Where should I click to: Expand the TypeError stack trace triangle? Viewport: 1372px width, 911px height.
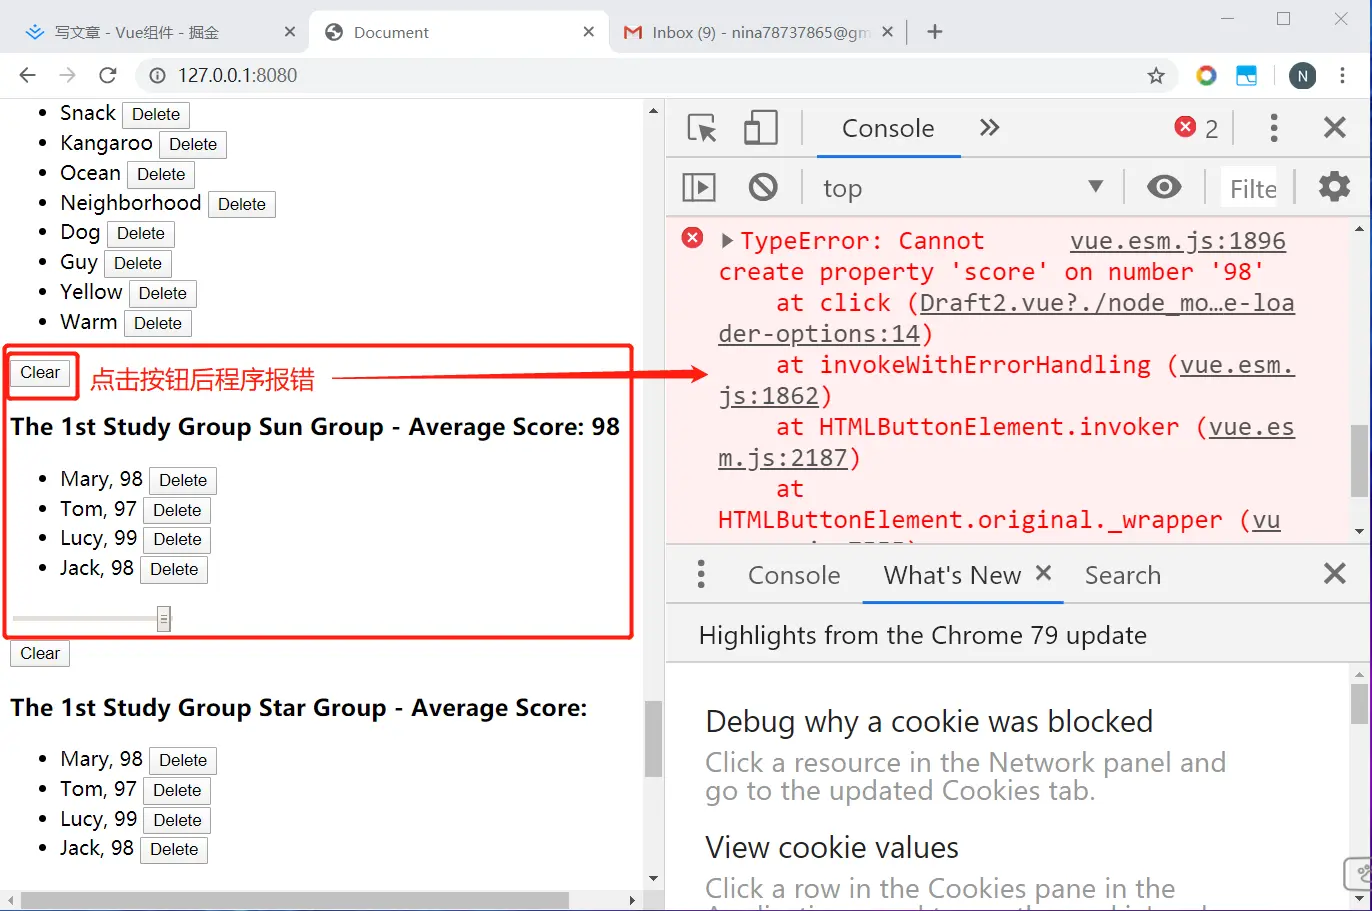[727, 240]
